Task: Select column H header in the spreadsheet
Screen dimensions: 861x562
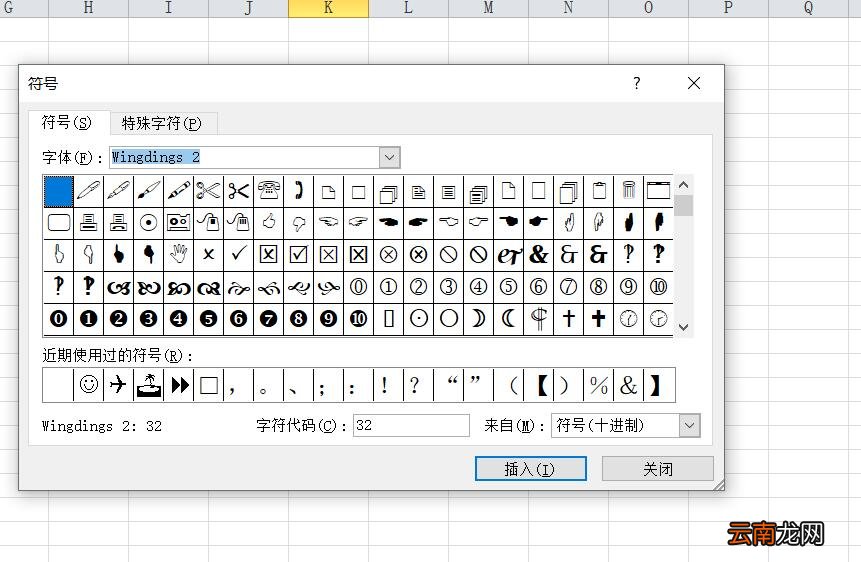Action: (88, 8)
